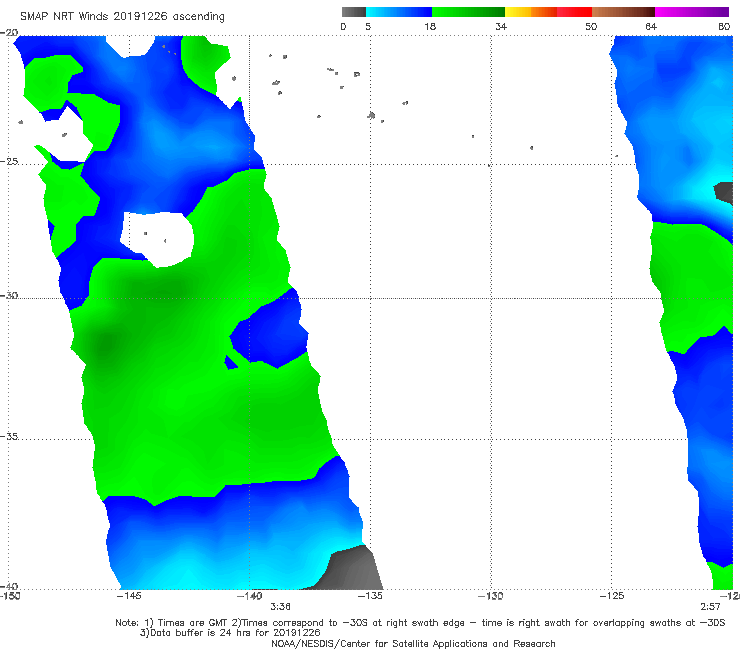
Task: Click the swath time '2:57'
Action: click(710, 607)
